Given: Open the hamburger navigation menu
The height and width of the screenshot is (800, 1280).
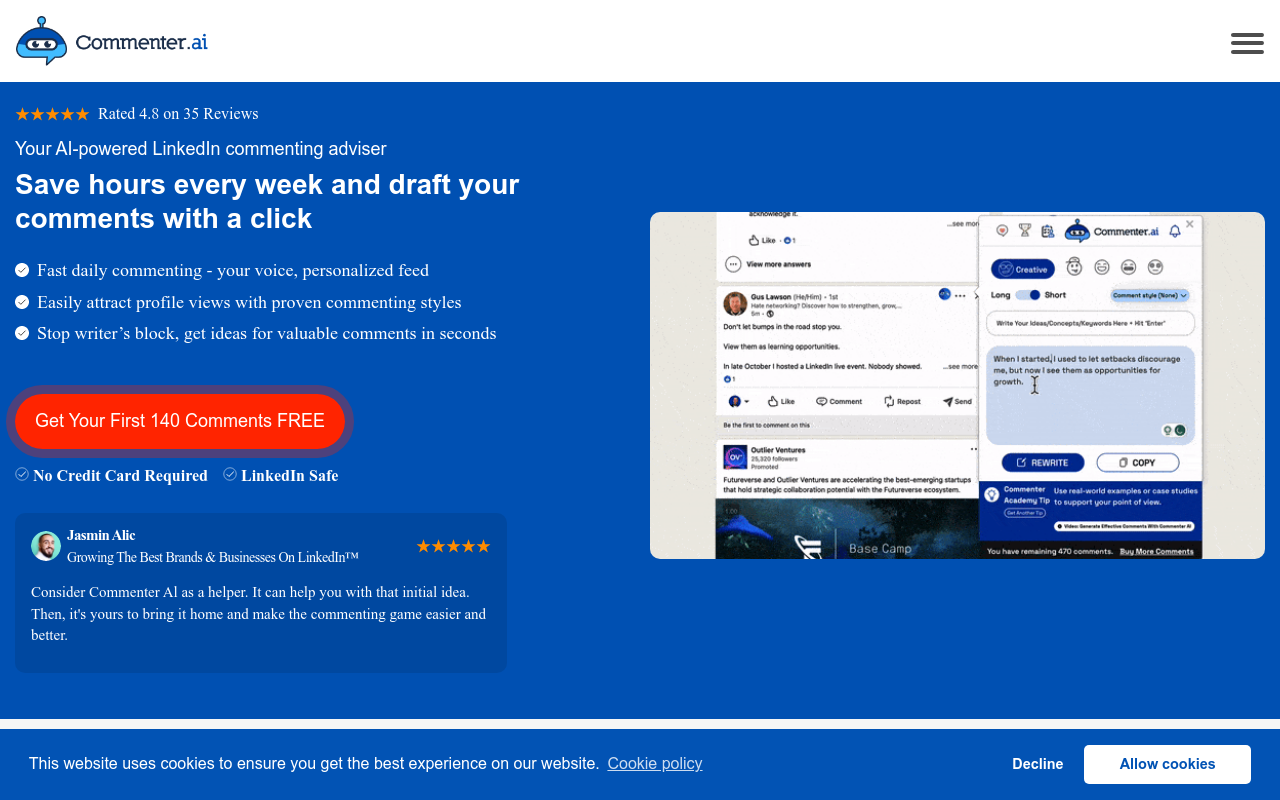Looking at the screenshot, I should click(1247, 43).
